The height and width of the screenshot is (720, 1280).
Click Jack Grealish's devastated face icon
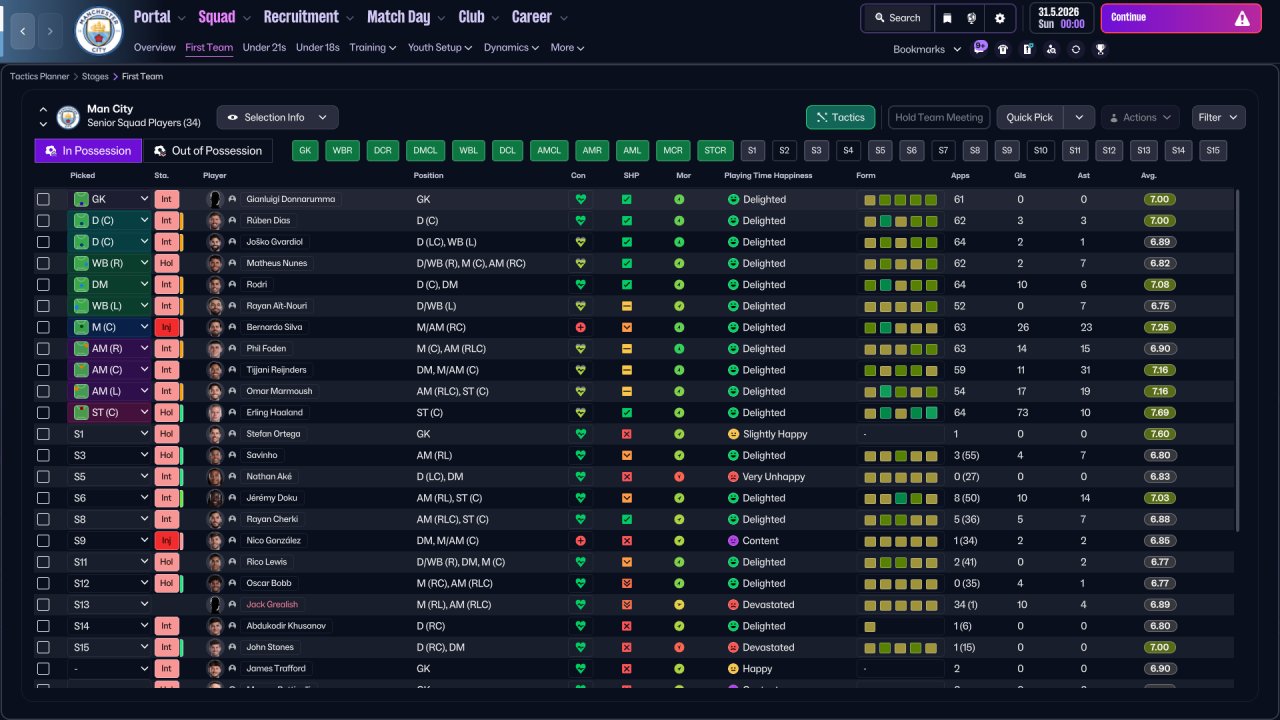[x=733, y=605]
